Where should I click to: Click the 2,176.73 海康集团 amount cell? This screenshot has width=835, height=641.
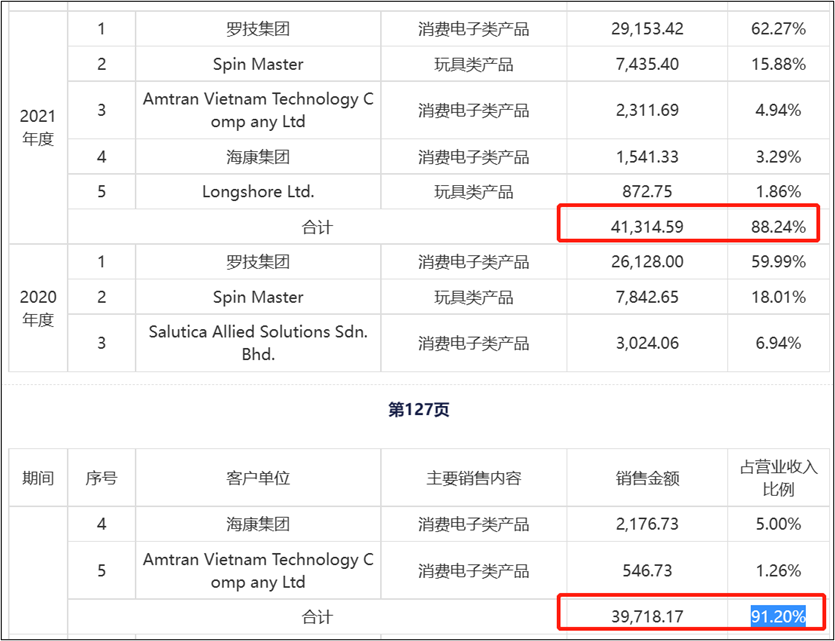[x=646, y=524]
